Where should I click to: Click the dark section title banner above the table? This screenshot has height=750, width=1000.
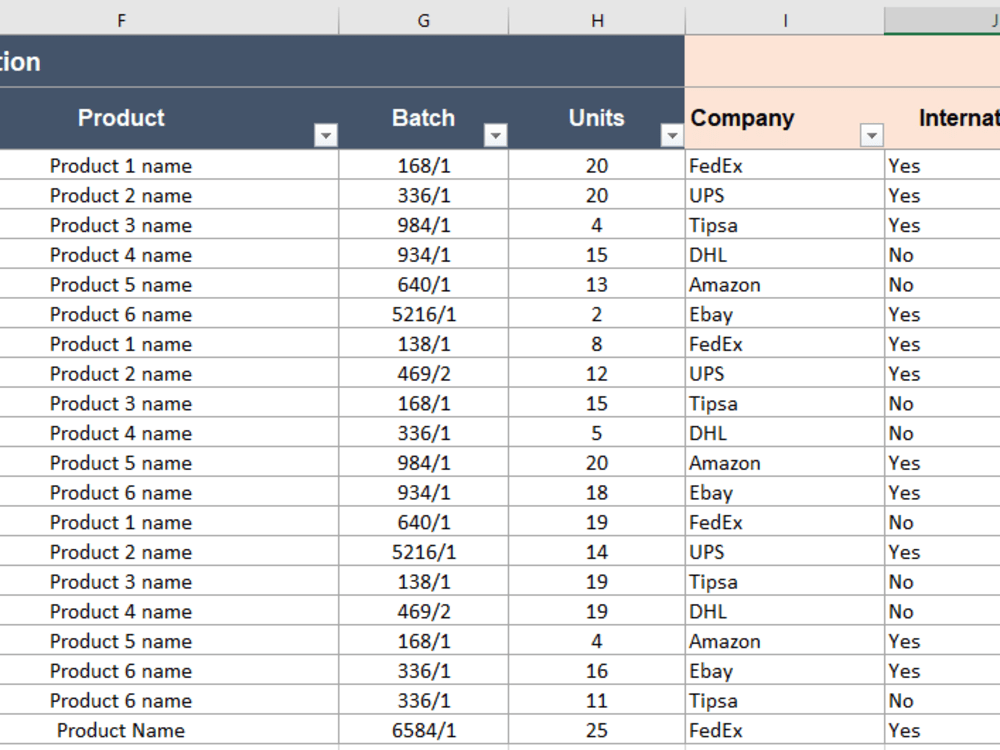(x=340, y=61)
